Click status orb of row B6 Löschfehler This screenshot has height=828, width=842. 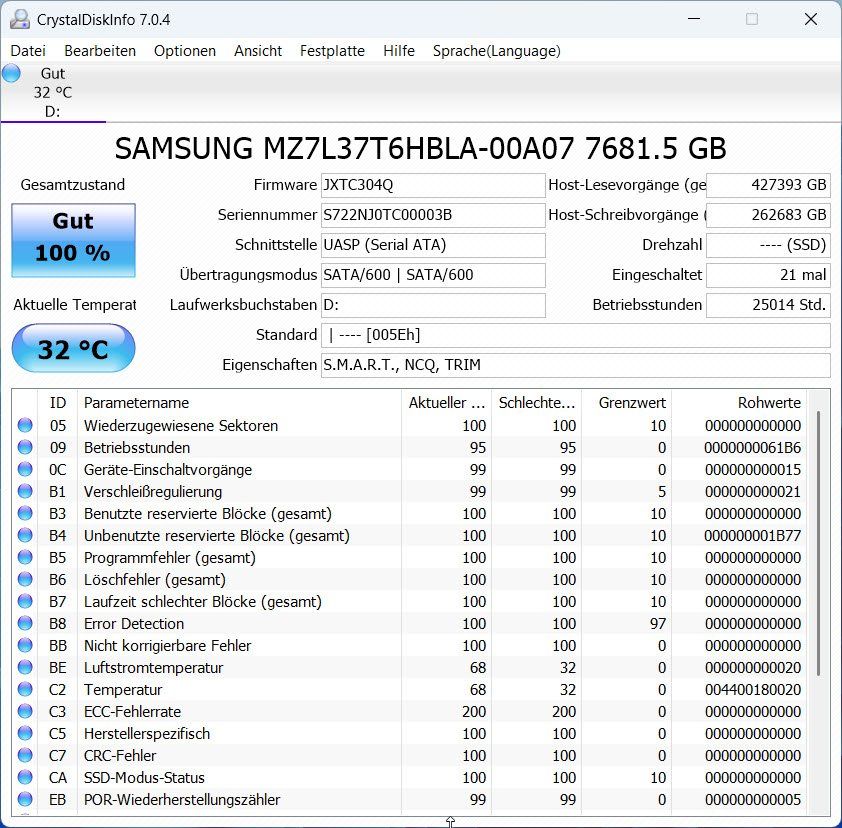[25, 579]
